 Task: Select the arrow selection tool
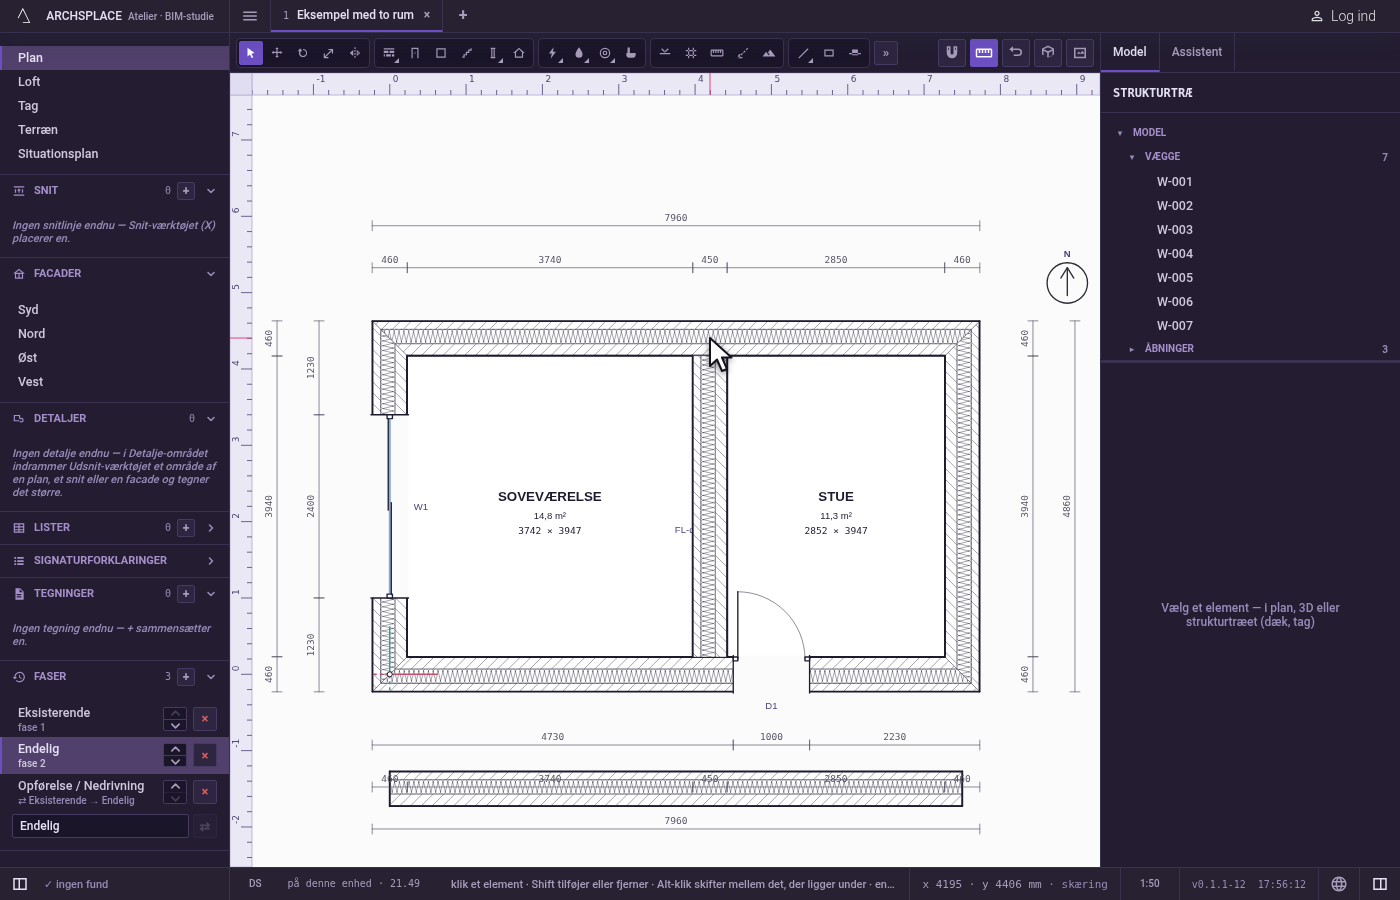251,53
